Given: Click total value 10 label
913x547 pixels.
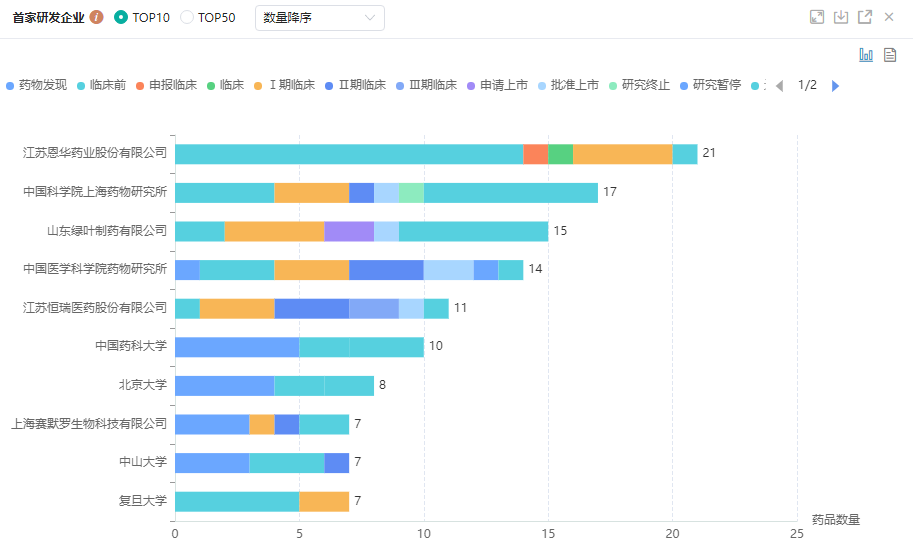Looking at the screenshot, I should pyautogui.click(x=436, y=346).
